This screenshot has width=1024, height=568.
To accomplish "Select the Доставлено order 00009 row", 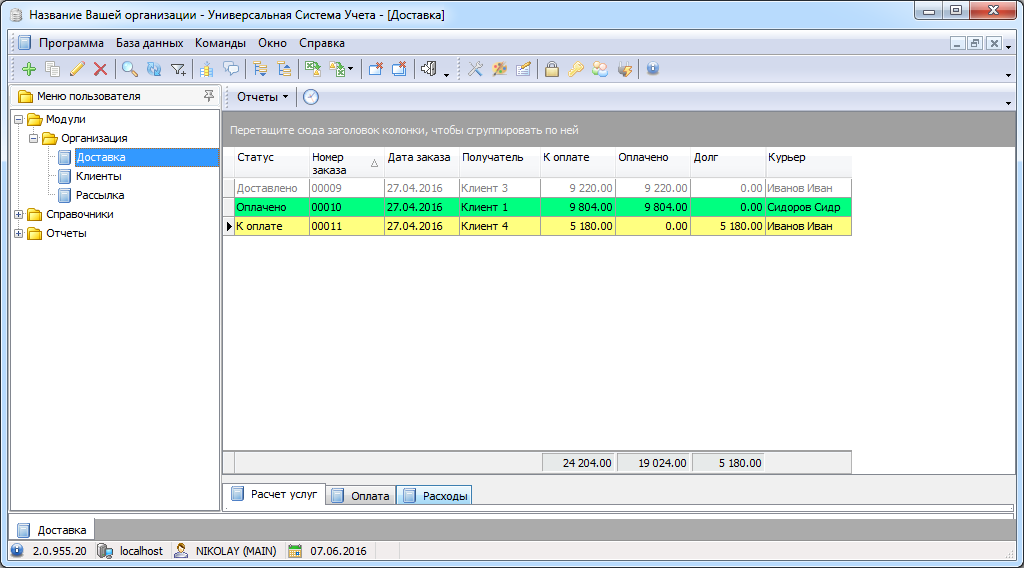I will [537, 188].
